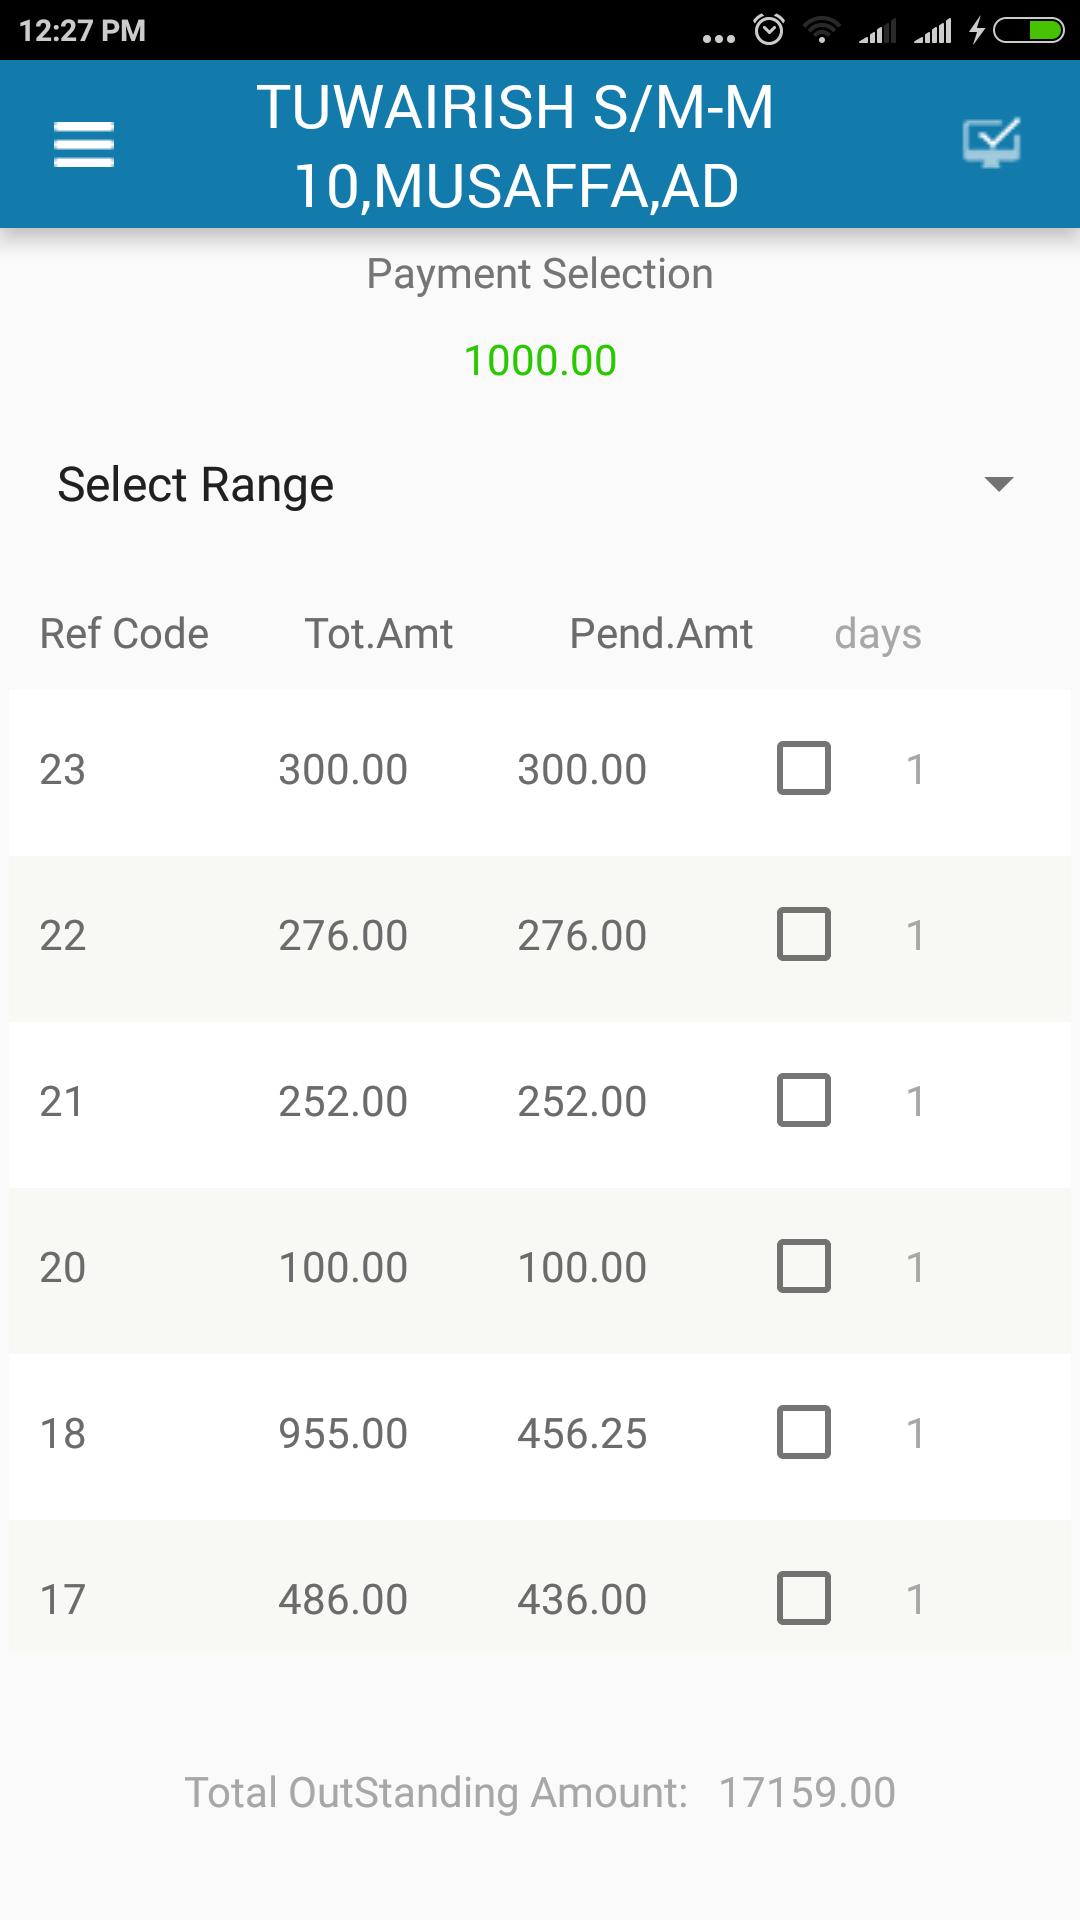Tap the alarm clock status icon
The width and height of the screenshot is (1080, 1920).
point(768,30)
